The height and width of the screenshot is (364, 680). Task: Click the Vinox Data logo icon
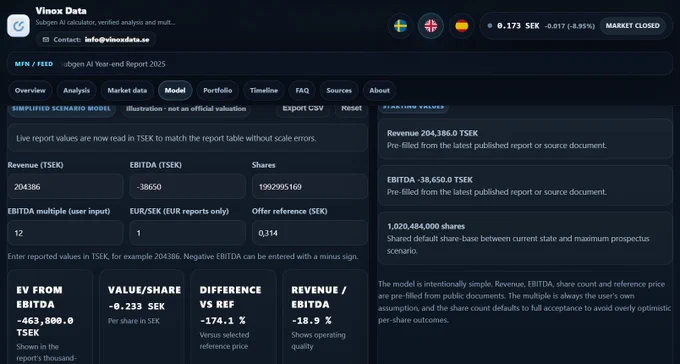point(19,26)
